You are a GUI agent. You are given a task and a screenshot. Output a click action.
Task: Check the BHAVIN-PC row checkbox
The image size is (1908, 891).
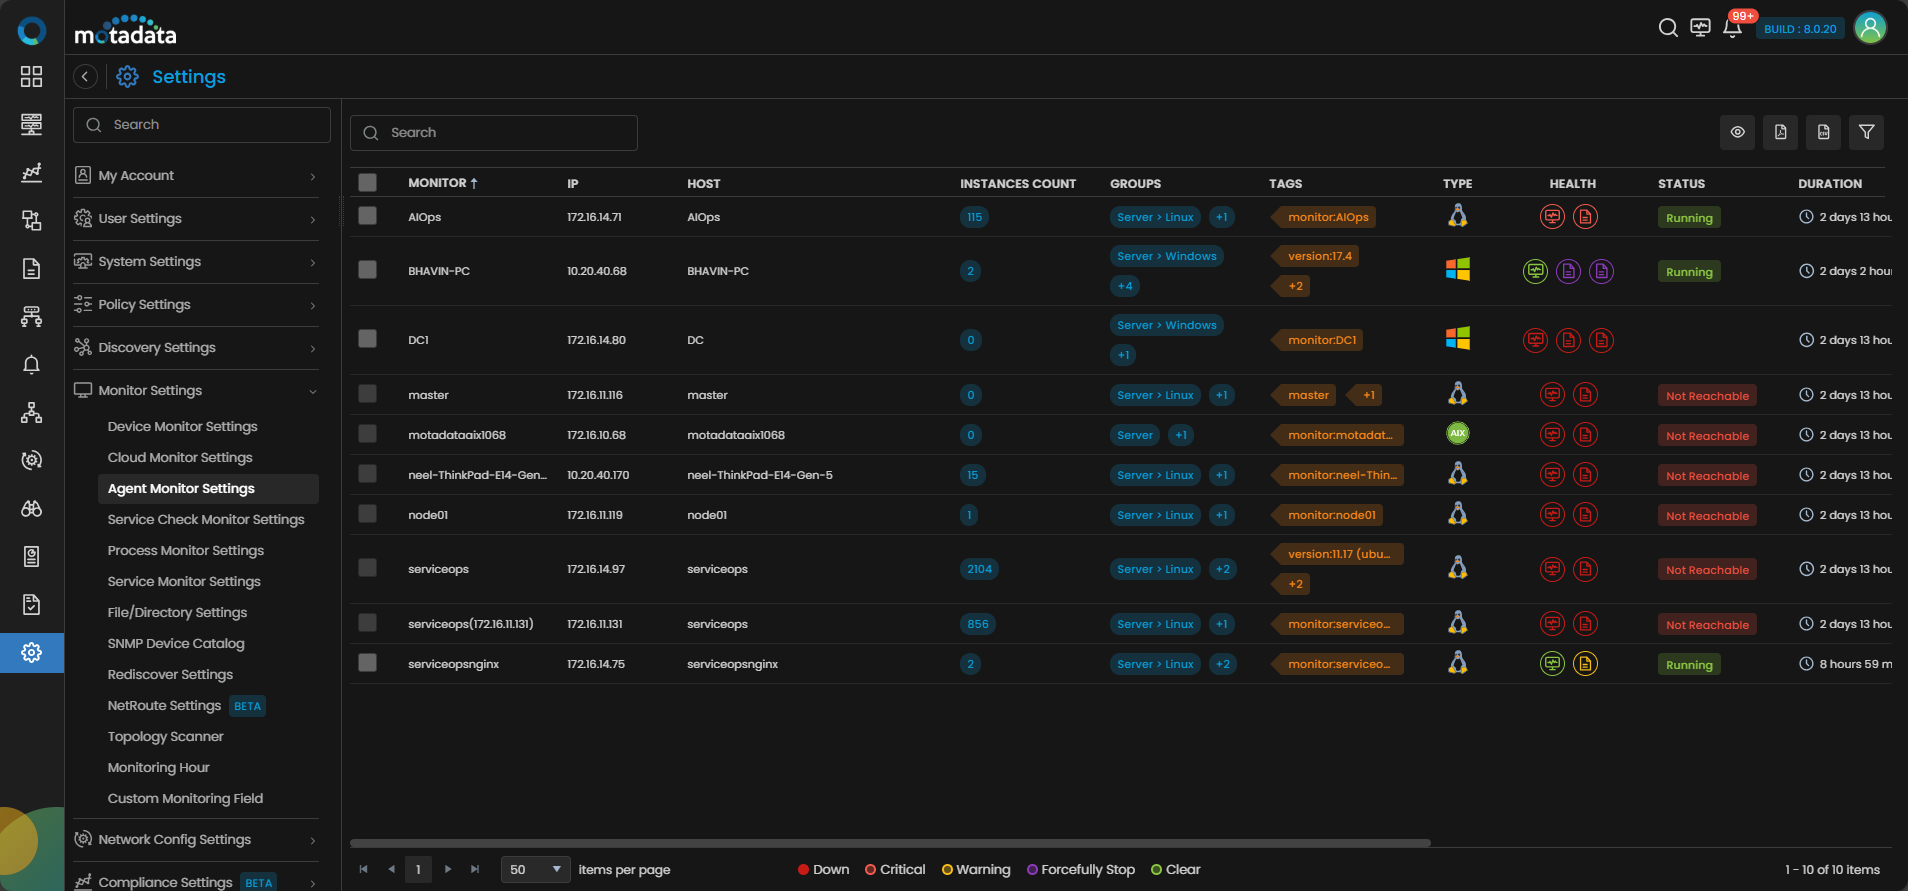[x=368, y=270]
